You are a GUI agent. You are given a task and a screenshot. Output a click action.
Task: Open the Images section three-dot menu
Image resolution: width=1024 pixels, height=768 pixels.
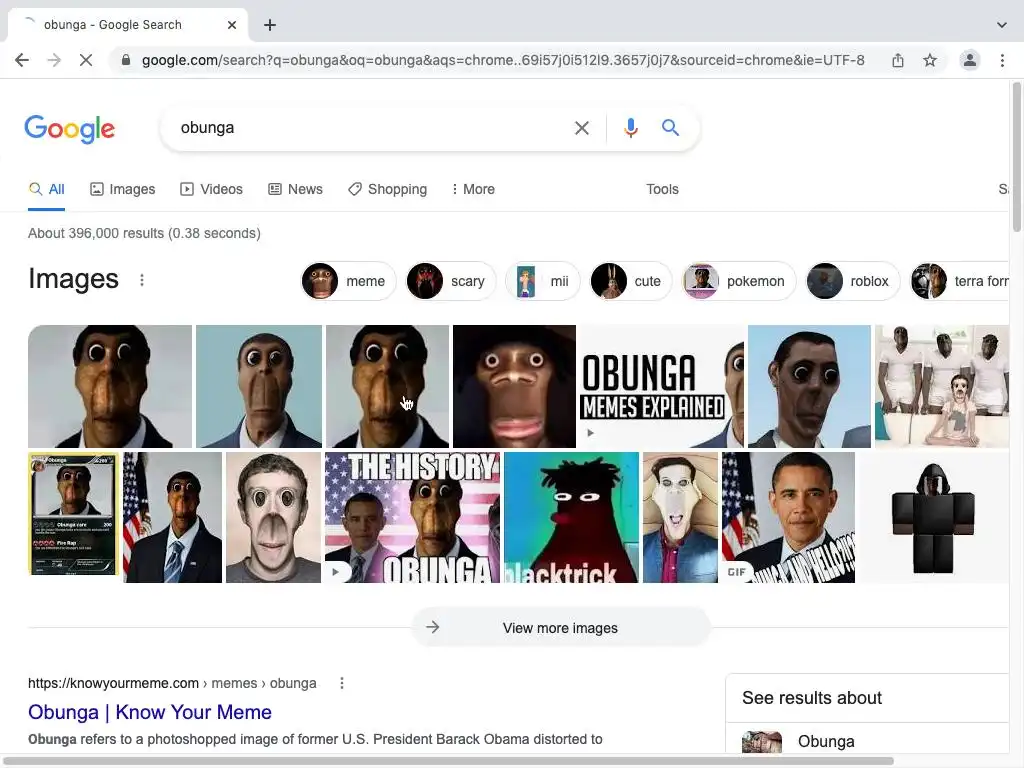point(142,280)
